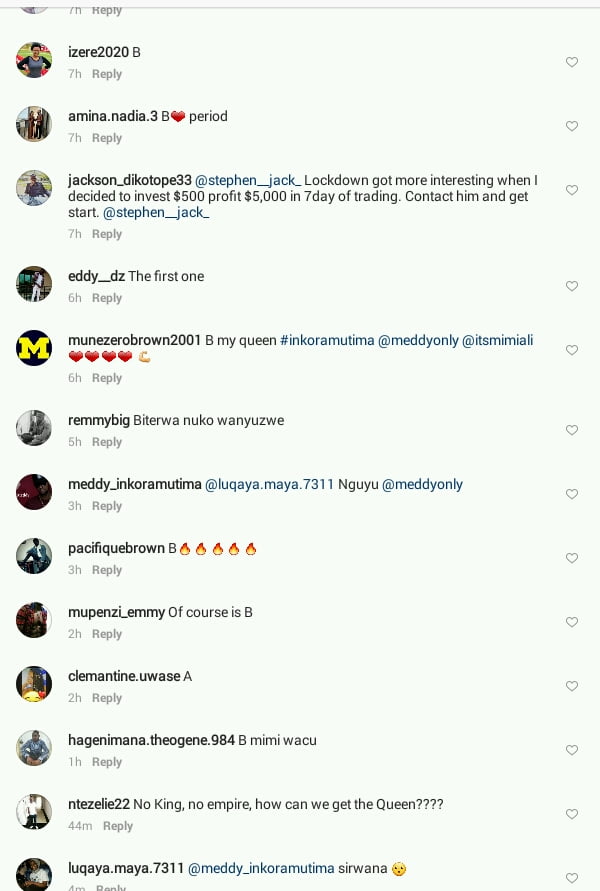
Task: Like izere2020's comment with the heart
Action: (572, 62)
